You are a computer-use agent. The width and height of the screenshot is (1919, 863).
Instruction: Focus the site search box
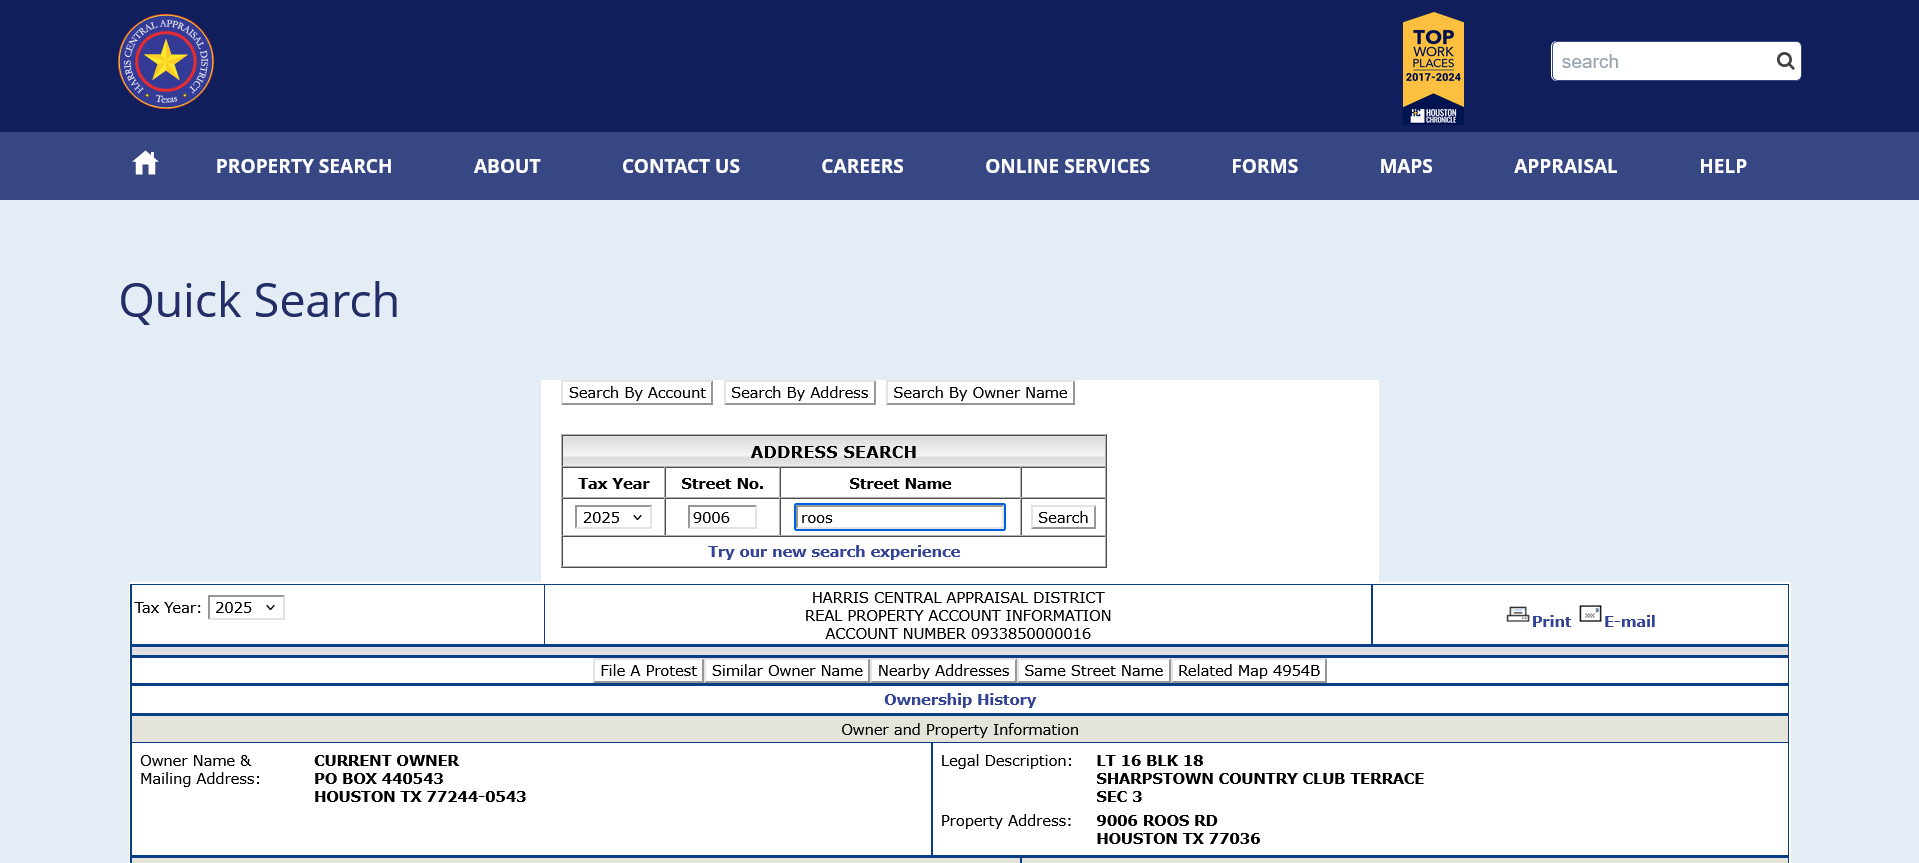pos(1663,61)
